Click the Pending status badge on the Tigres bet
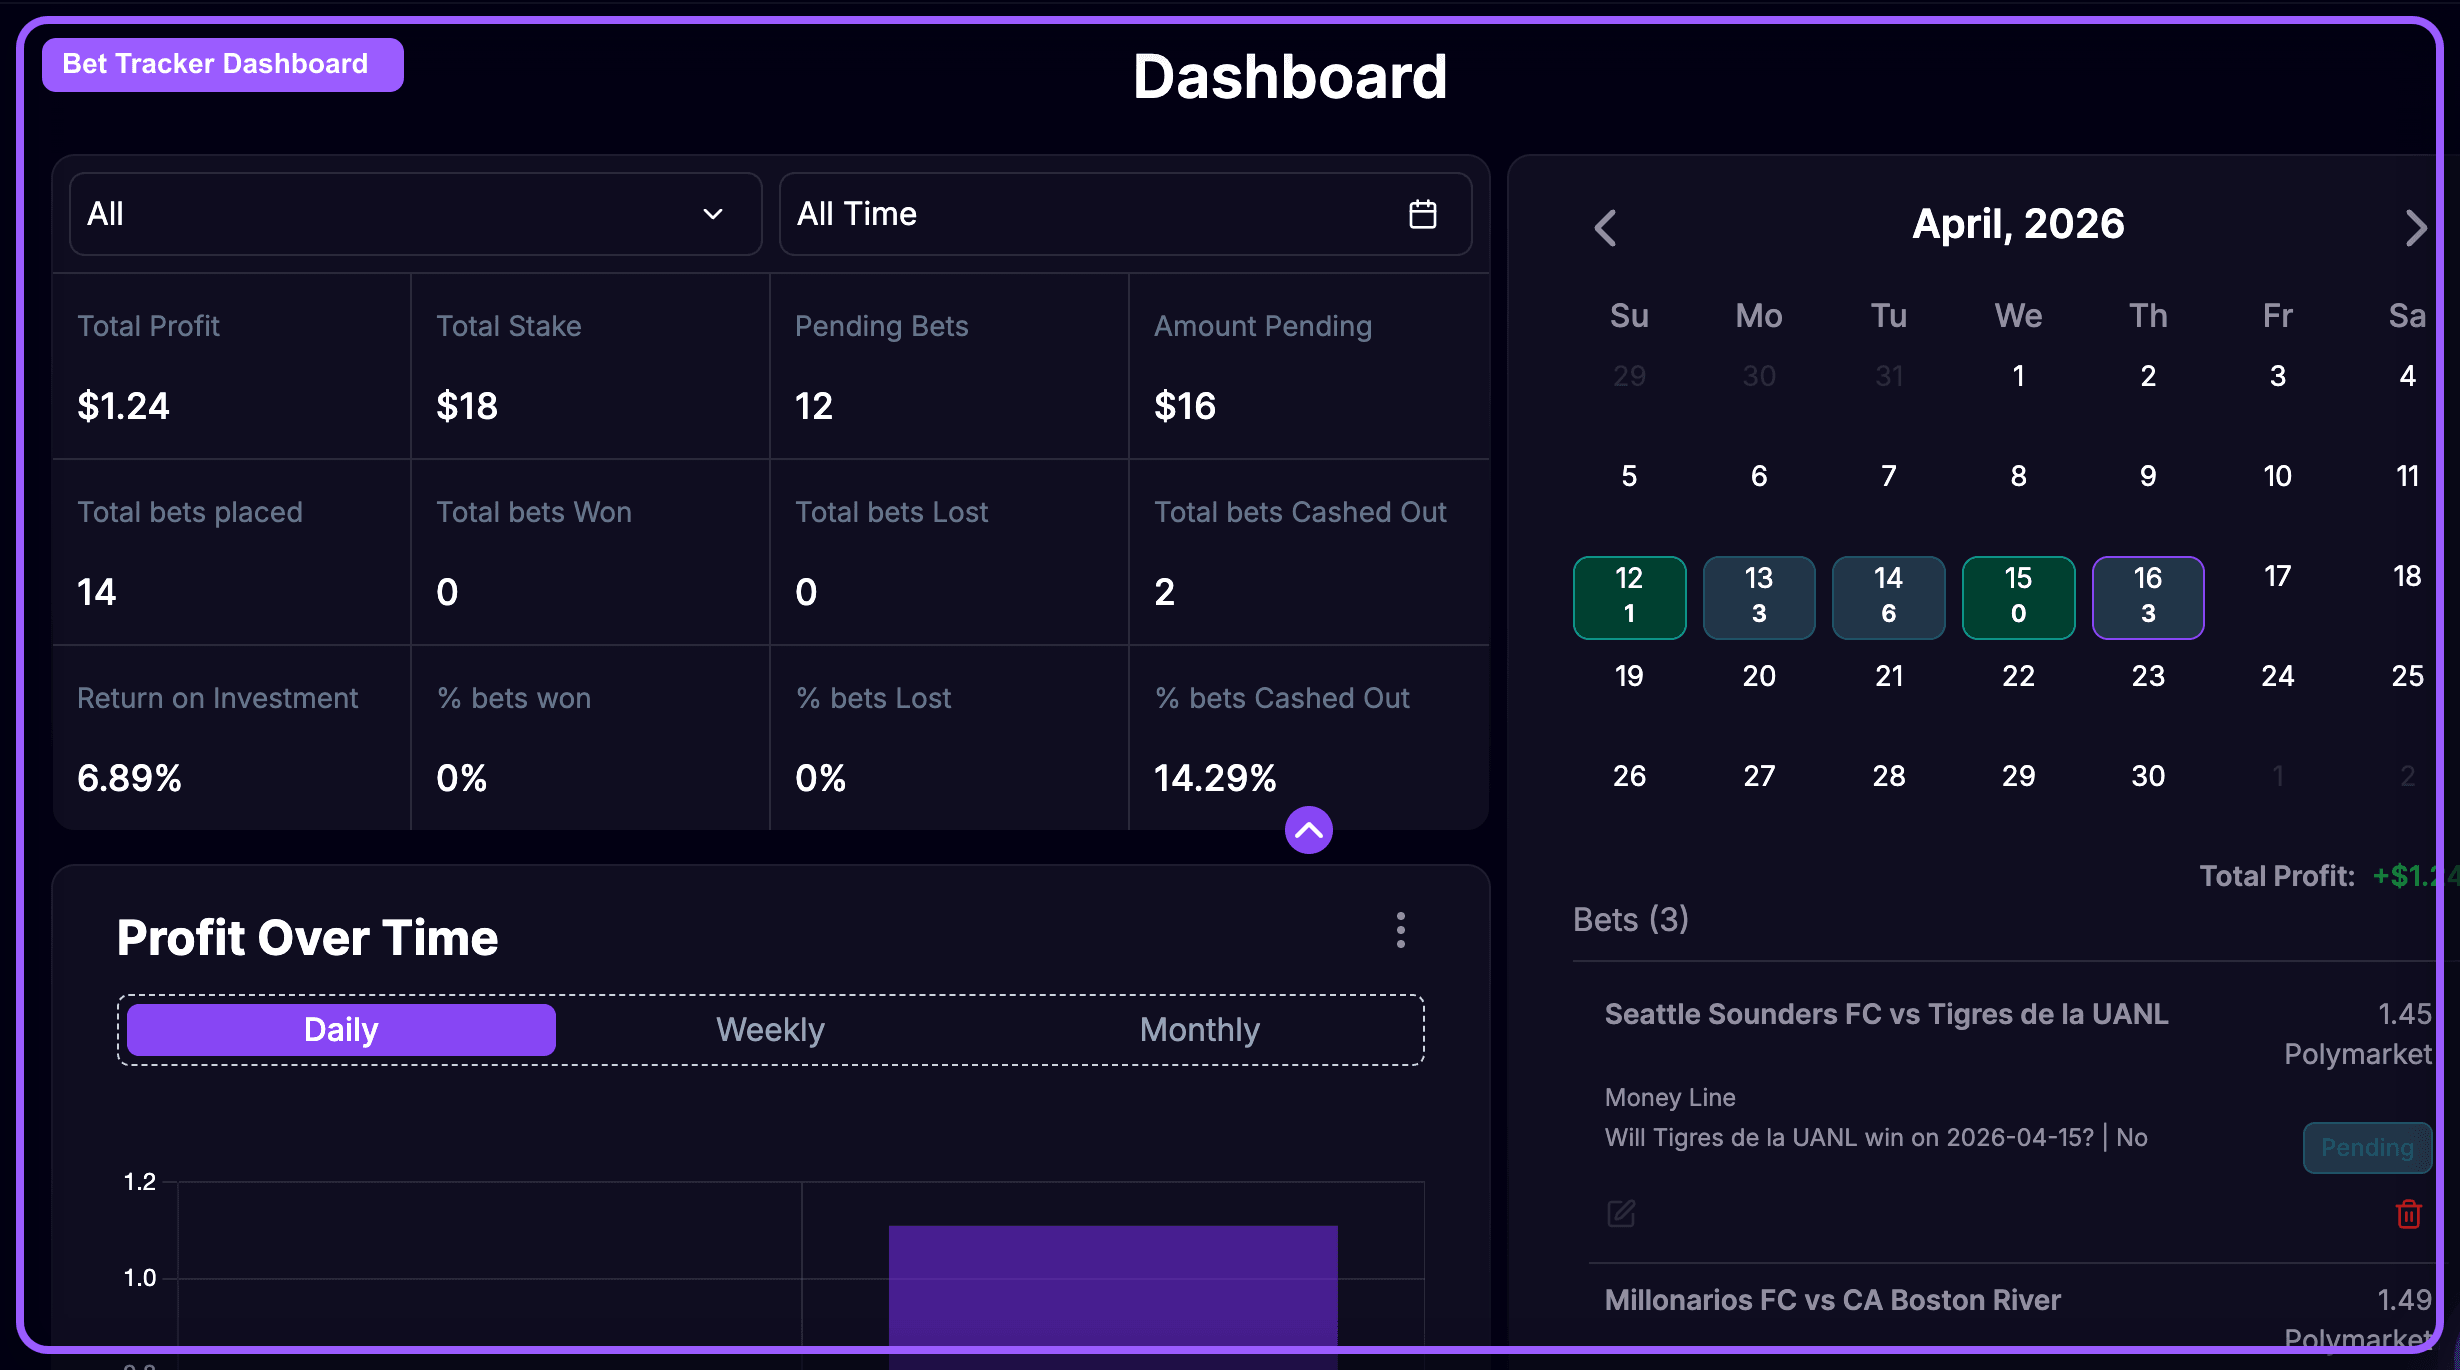2460x1370 pixels. coord(2366,1147)
